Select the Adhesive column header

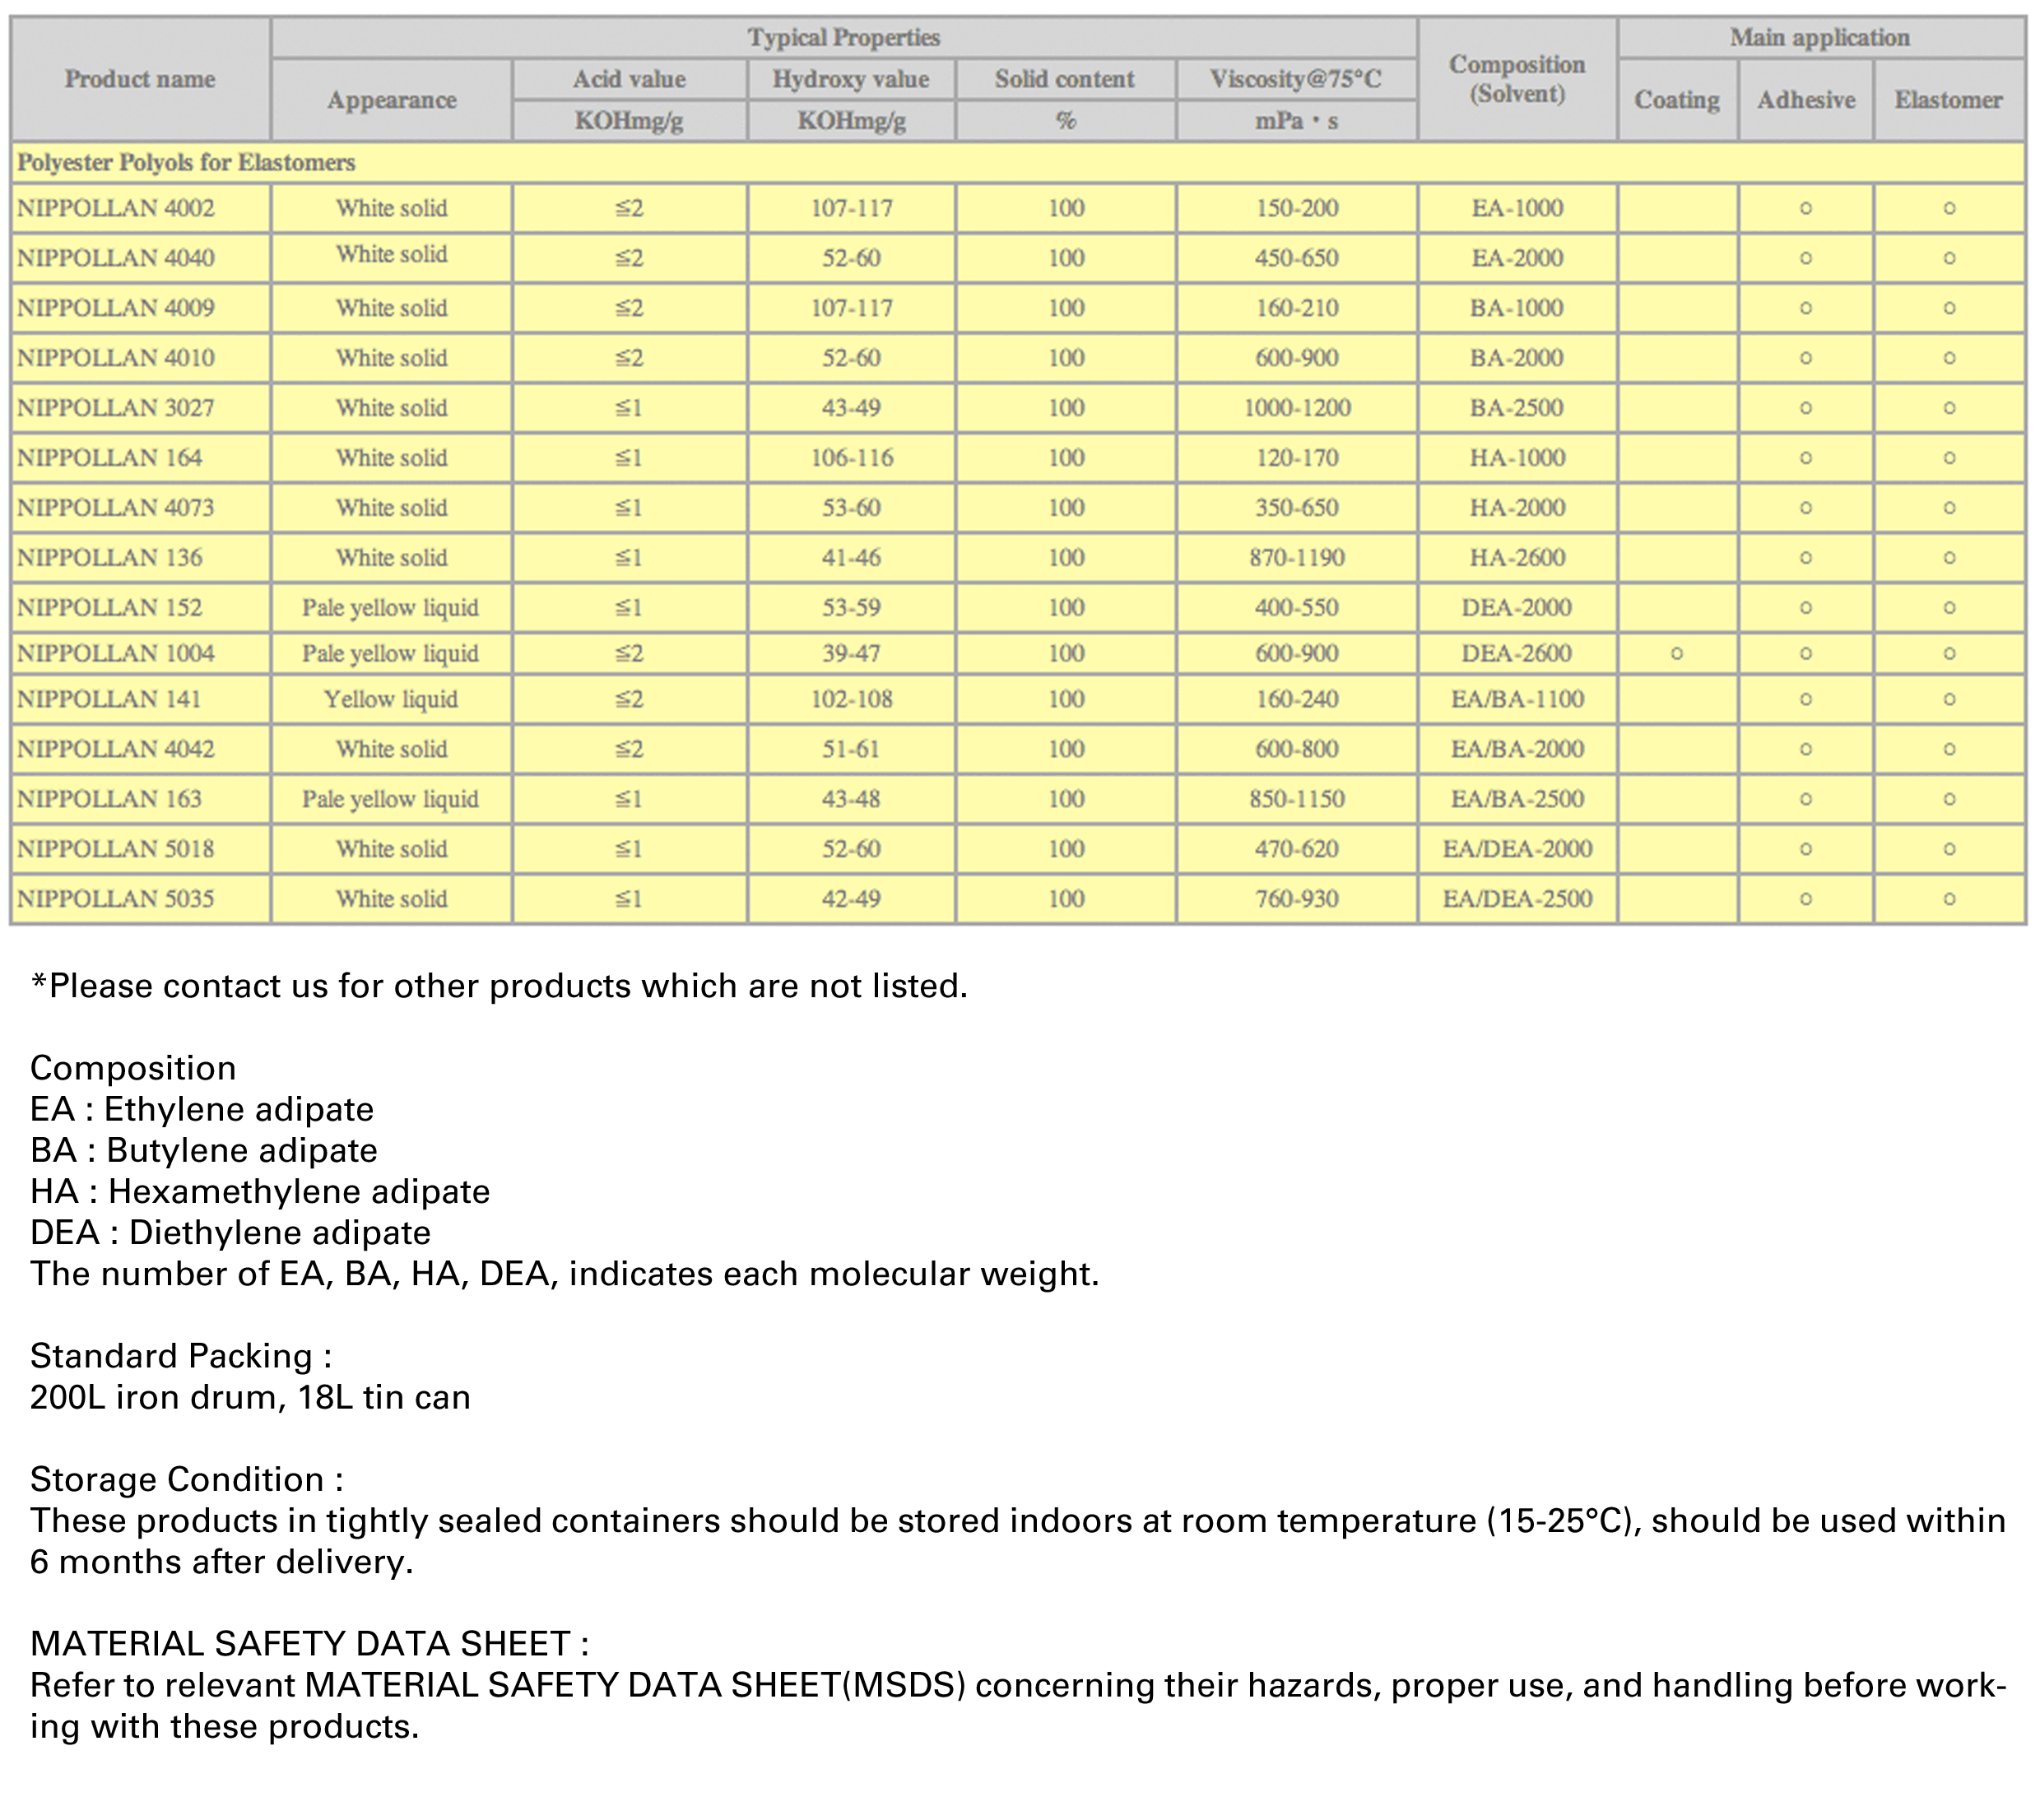tap(1806, 100)
